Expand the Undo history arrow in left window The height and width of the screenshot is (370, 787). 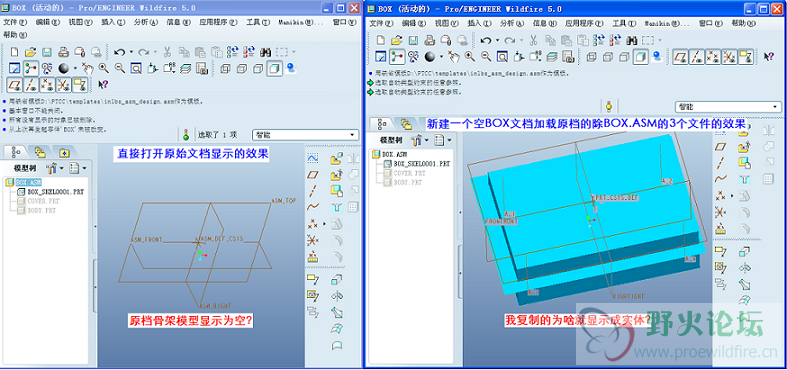tap(131, 52)
